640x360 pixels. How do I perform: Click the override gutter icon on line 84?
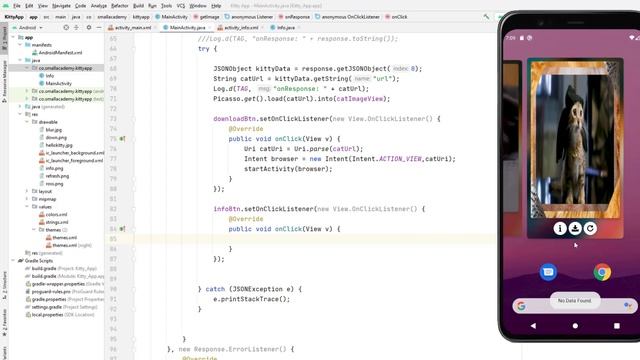[122, 229]
